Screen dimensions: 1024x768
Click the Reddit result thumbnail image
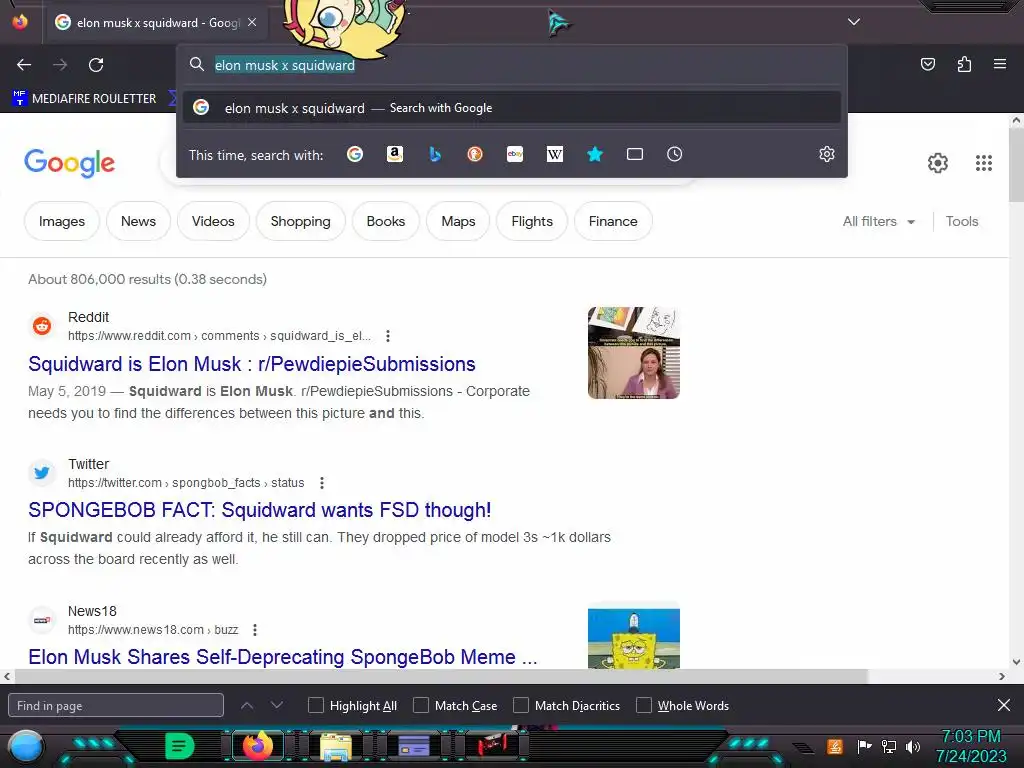[x=633, y=353]
